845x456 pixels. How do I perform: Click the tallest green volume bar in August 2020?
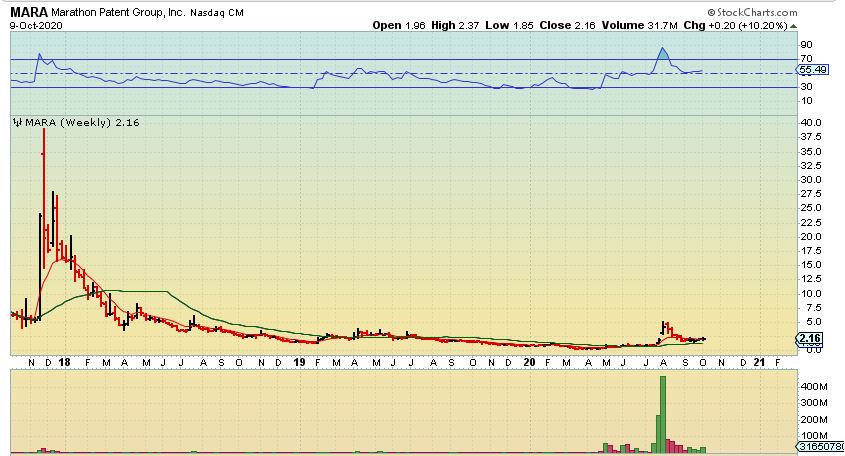[663, 414]
